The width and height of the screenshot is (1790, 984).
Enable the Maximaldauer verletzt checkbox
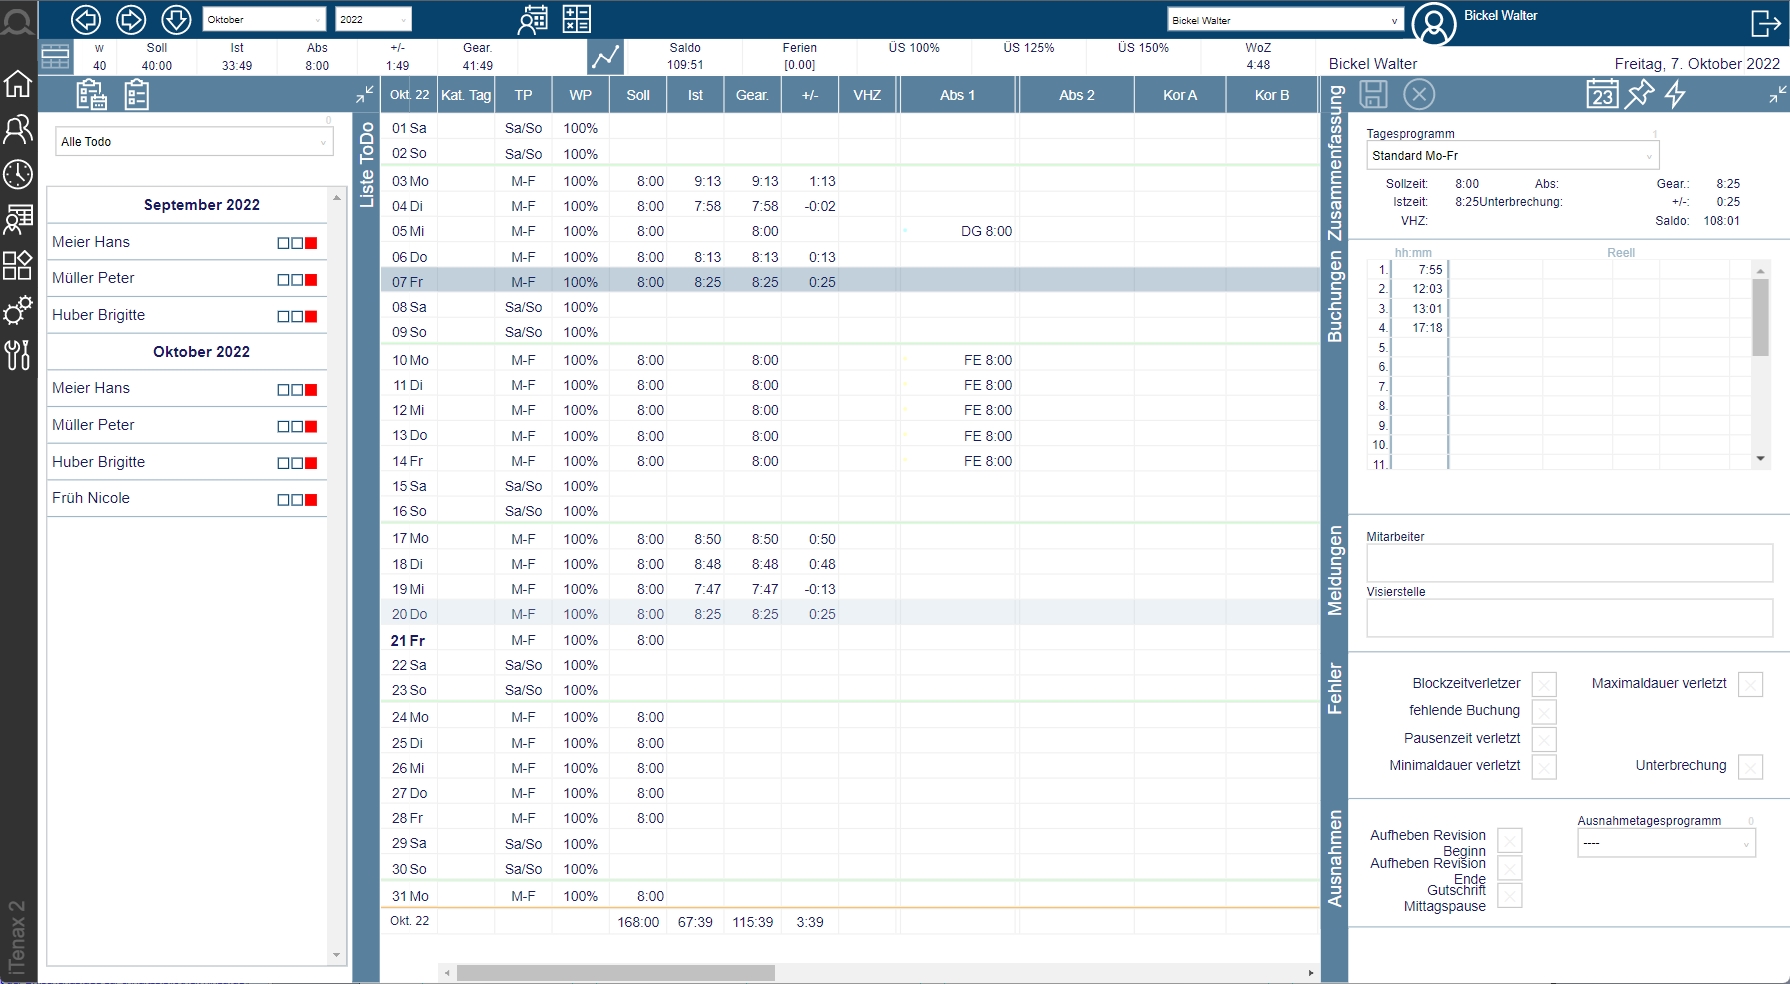1750,685
